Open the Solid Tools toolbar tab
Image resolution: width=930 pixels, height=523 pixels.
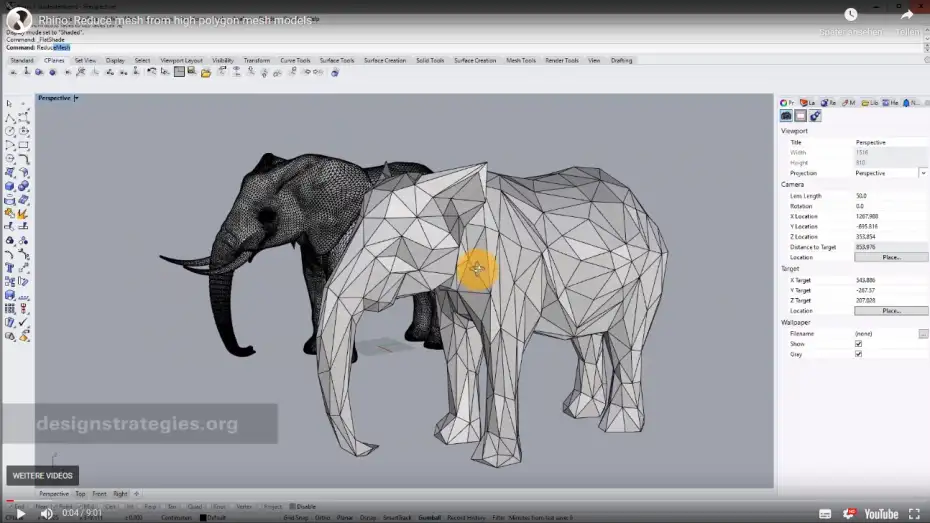coord(430,60)
